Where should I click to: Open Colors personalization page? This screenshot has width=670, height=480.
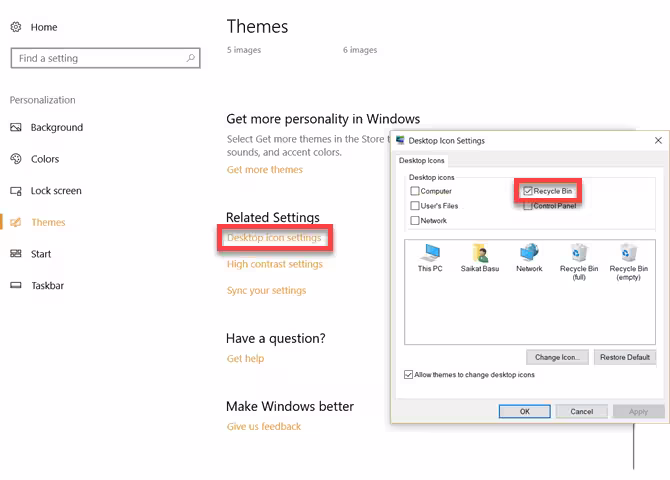45,159
